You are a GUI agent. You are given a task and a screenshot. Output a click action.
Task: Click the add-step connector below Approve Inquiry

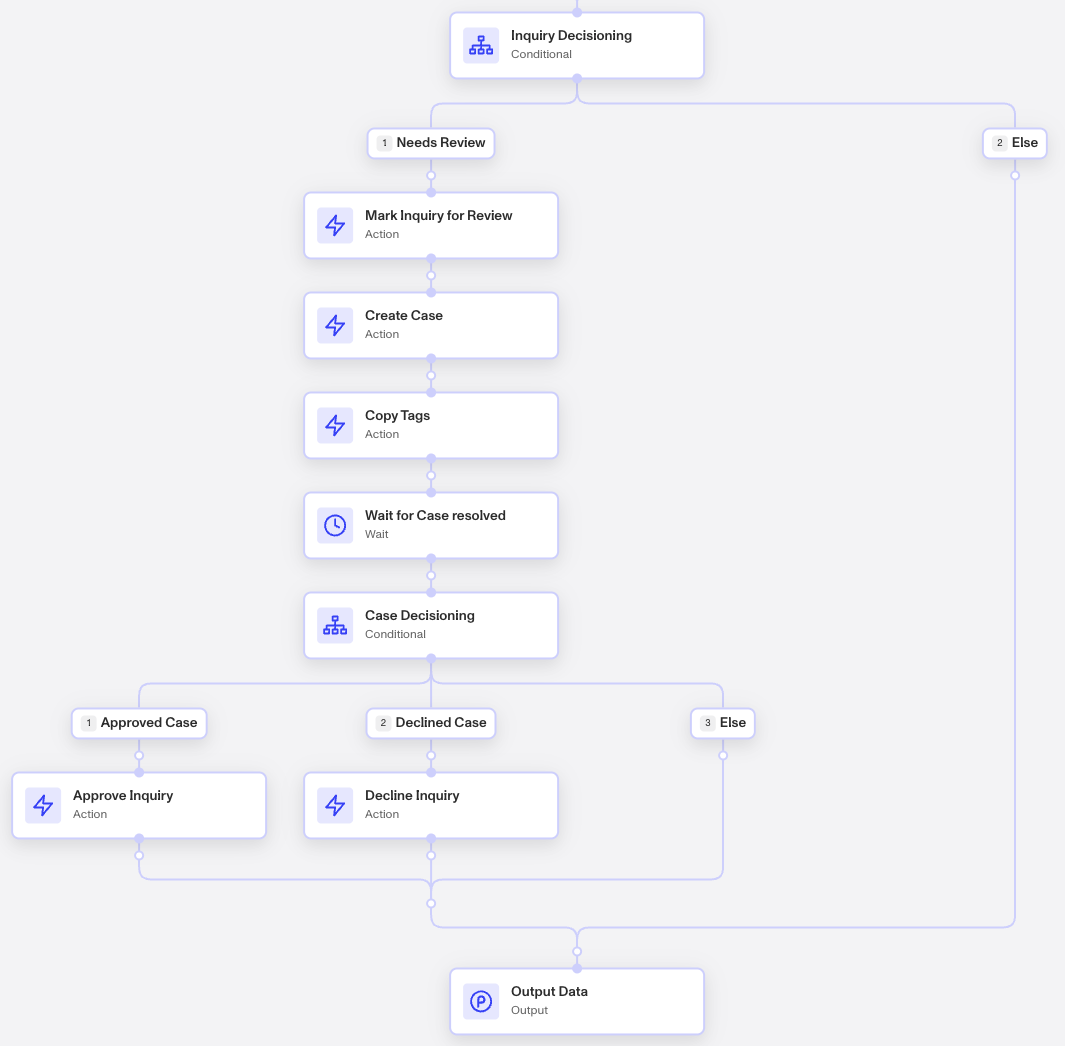[139, 855]
